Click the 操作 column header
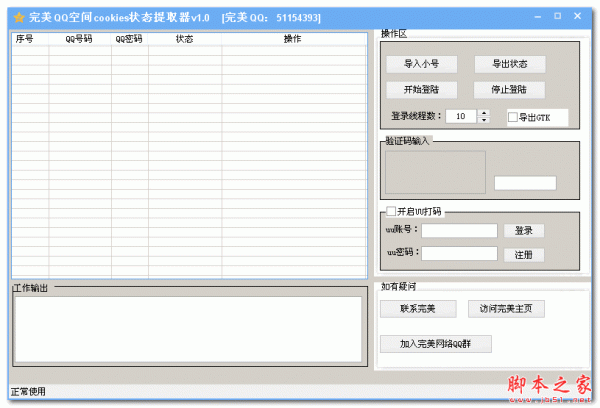The width and height of the screenshot is (600, 408). (294, 39)
